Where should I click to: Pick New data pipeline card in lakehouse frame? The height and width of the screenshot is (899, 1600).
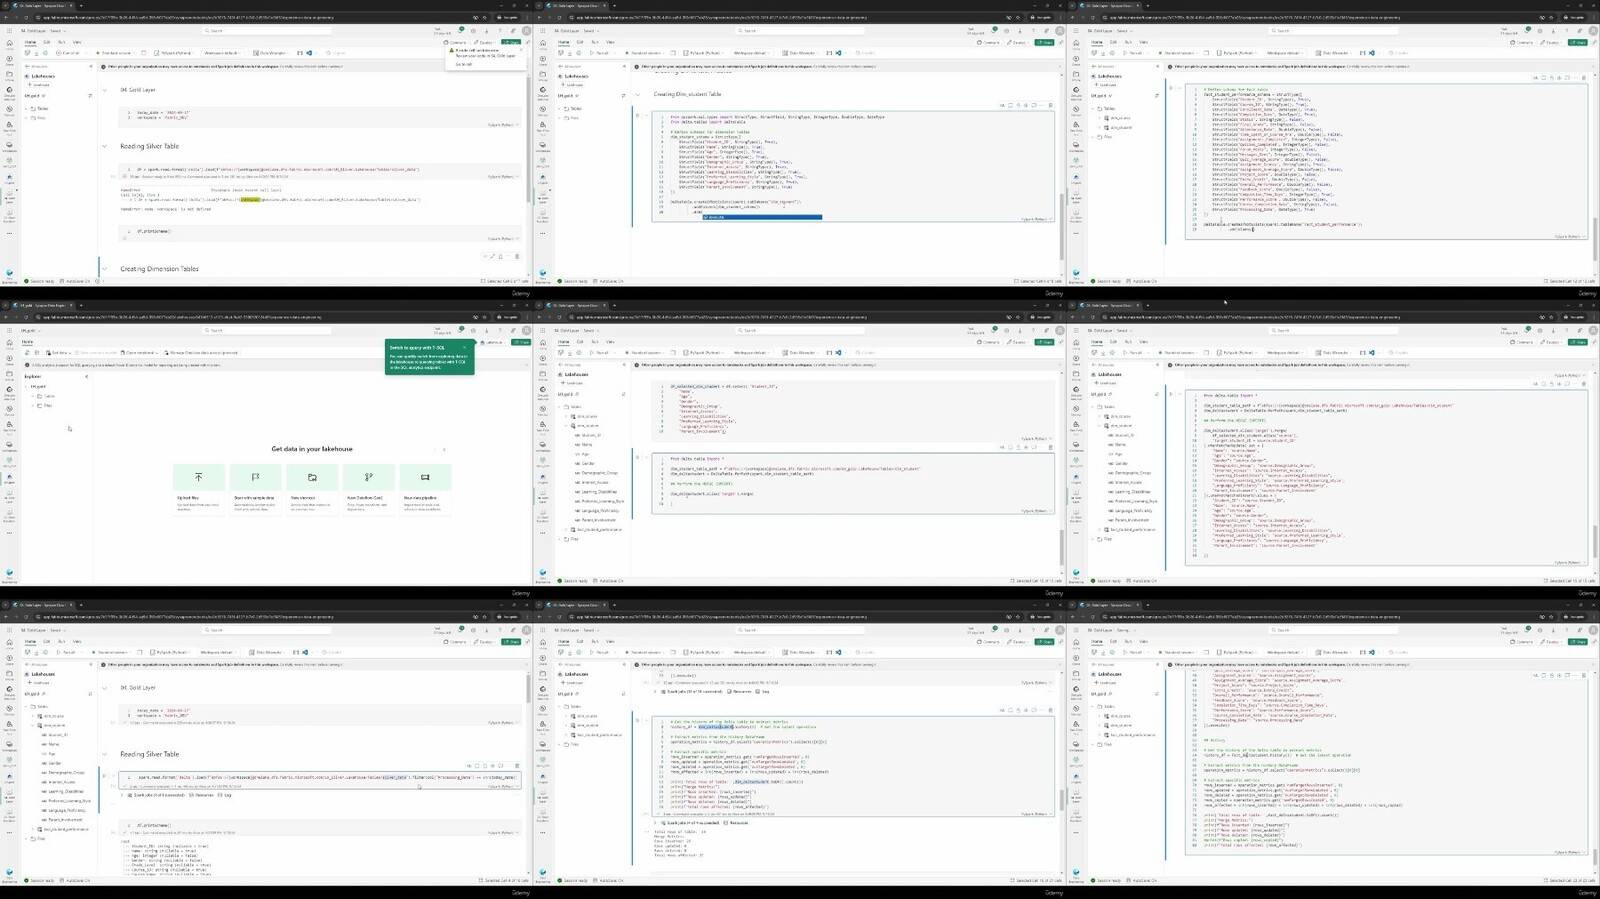[x=425, y=490]
